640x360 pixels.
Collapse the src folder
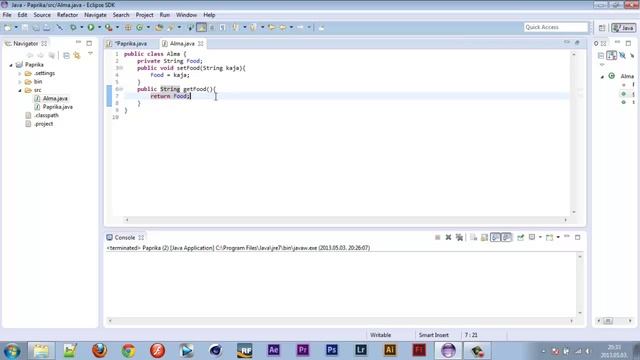[x=20, y=90]
